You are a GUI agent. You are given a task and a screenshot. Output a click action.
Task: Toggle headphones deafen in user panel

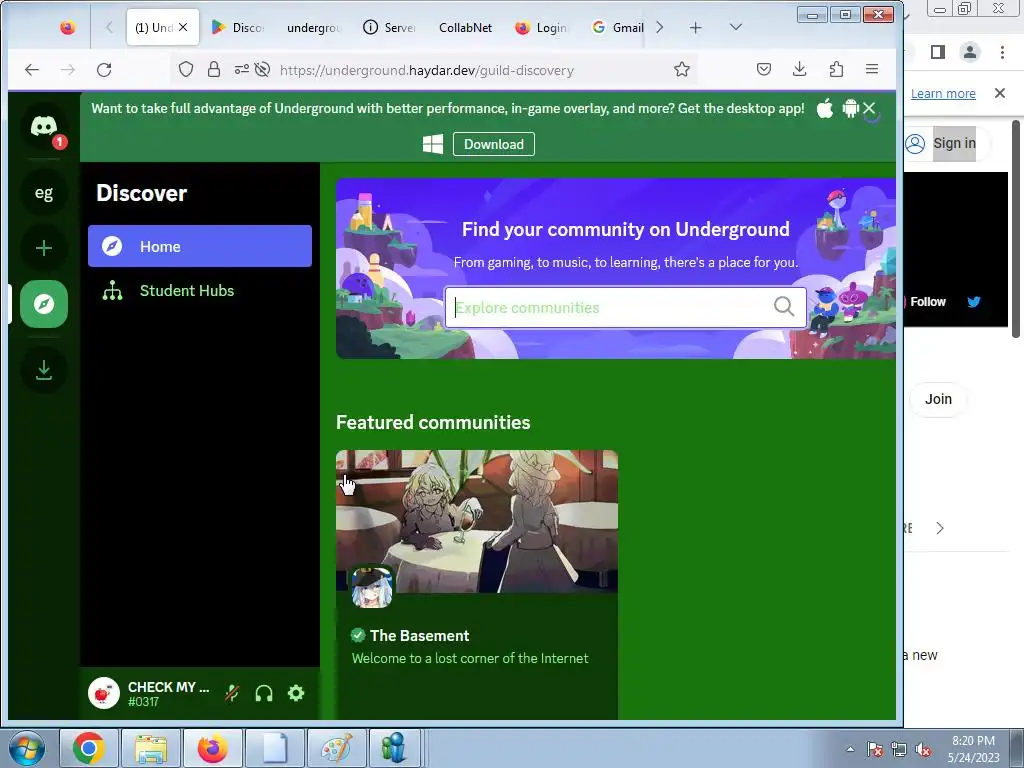pyautogui.click(x=264, y=693)
